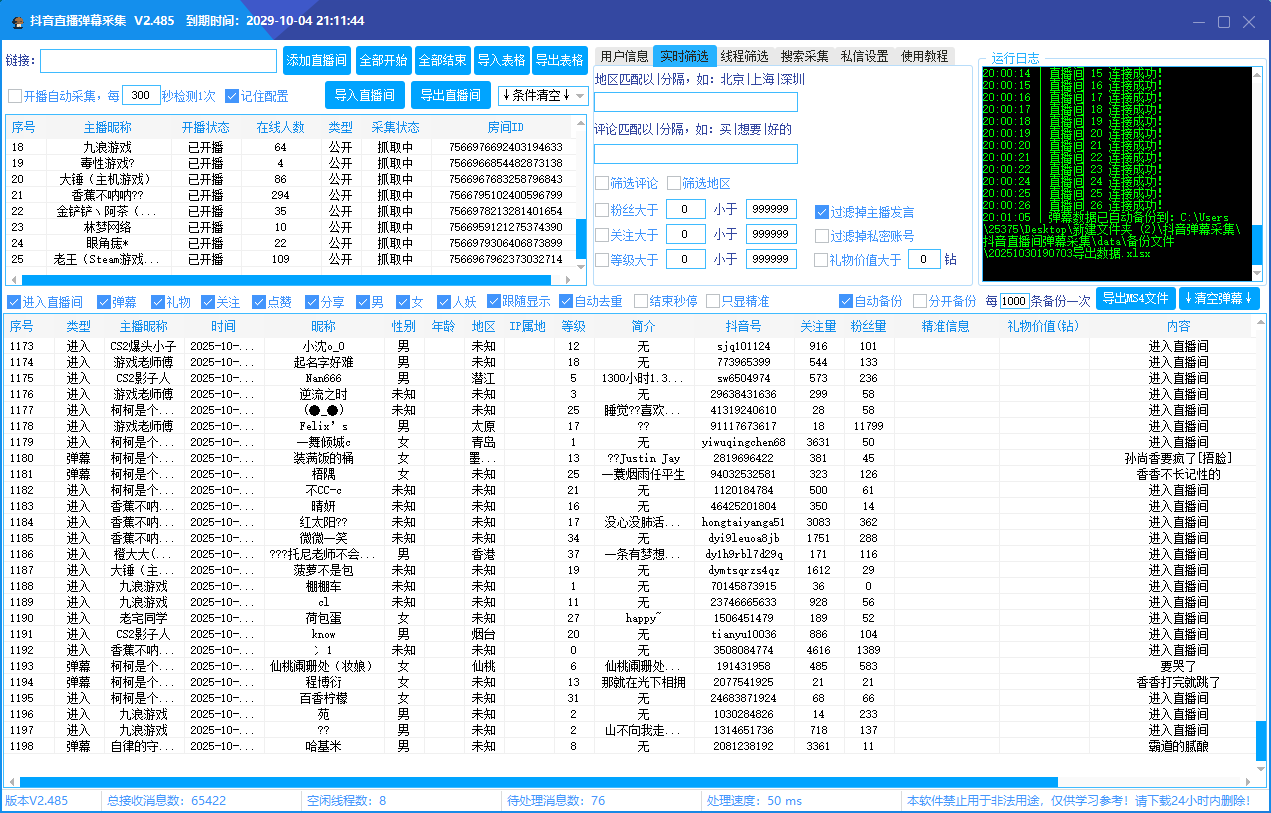Click the 等级 column header
The image size is (1271, 813).
(x=573, y=326)
